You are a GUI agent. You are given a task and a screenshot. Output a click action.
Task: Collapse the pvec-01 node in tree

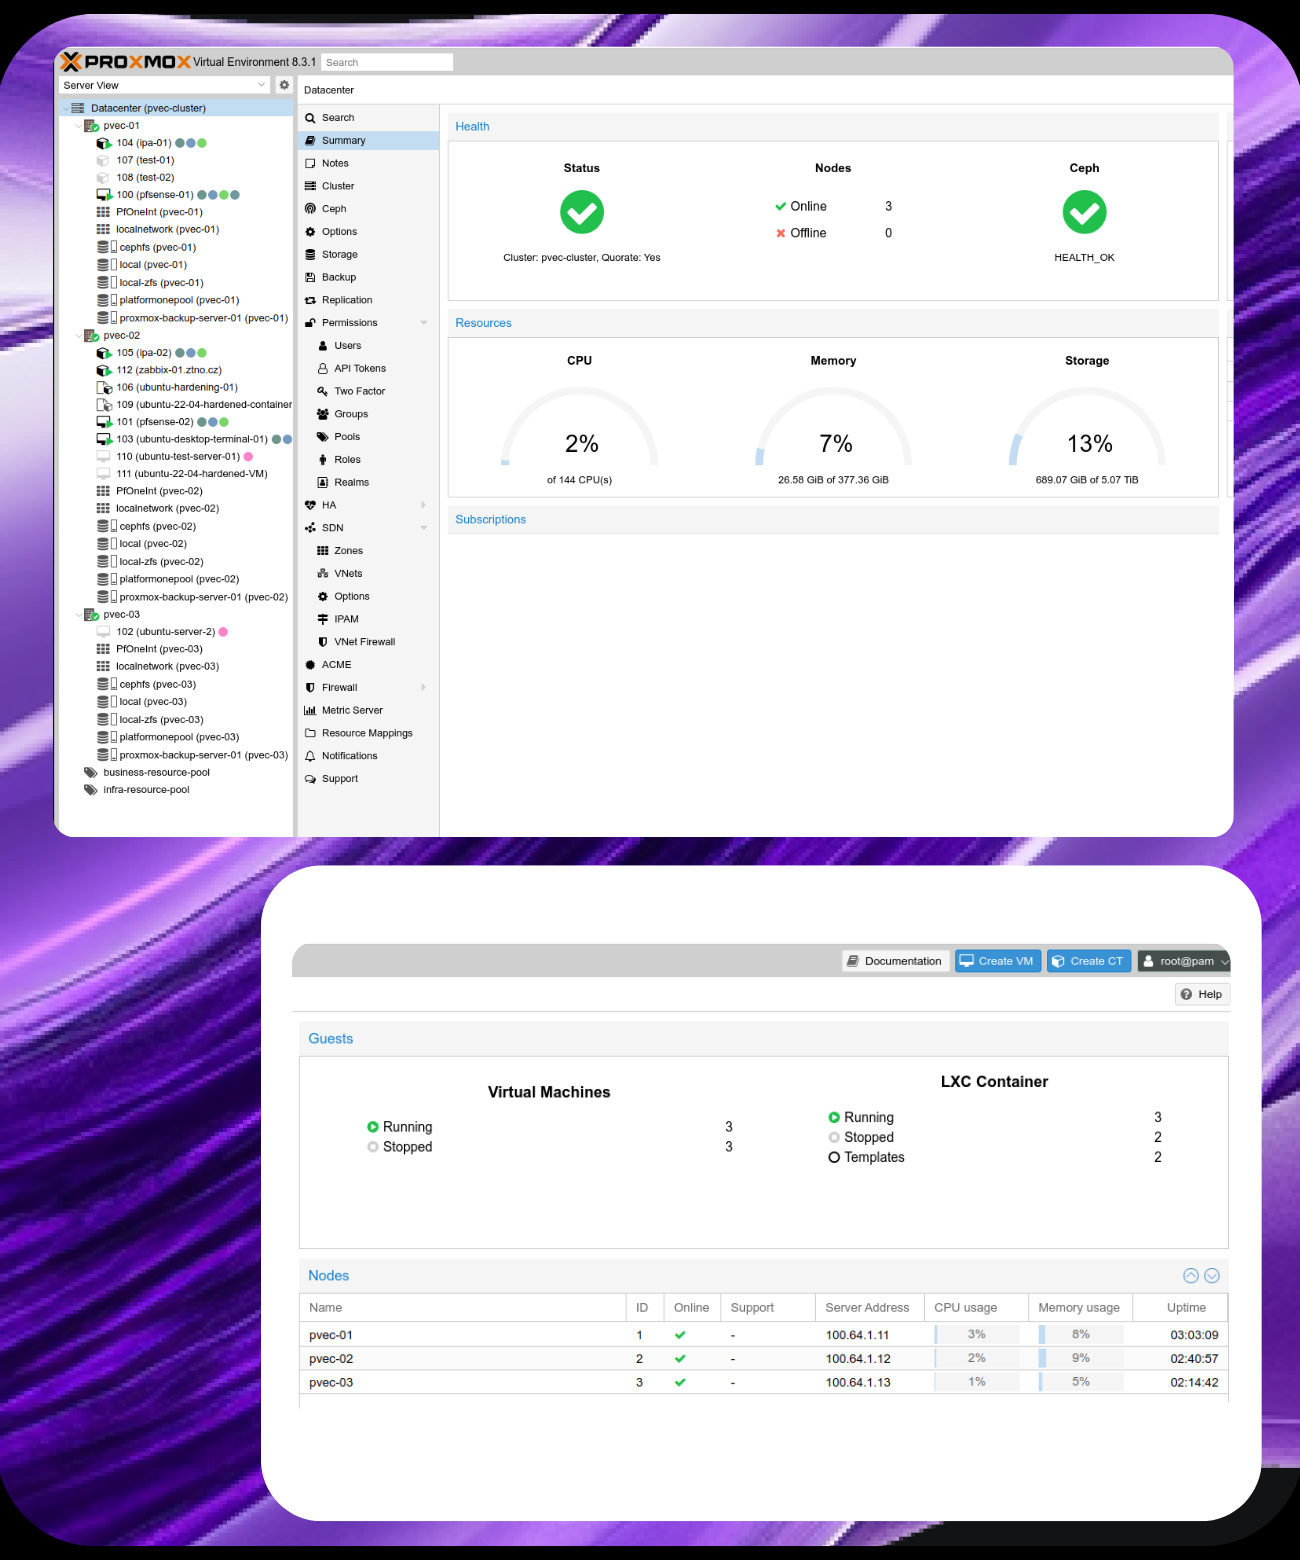(79, 126)
